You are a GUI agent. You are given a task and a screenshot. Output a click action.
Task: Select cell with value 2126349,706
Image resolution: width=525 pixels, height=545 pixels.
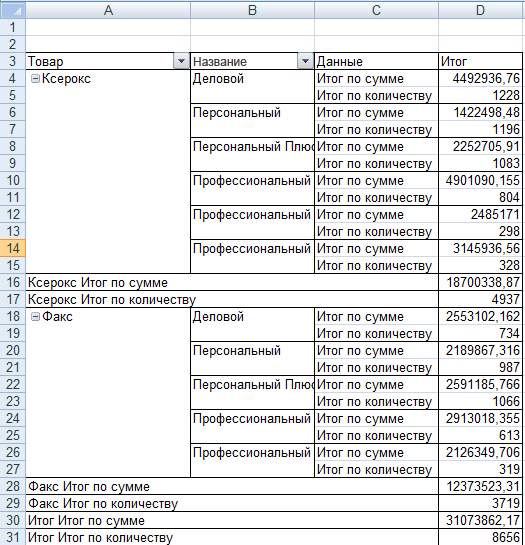pos(480,452)
